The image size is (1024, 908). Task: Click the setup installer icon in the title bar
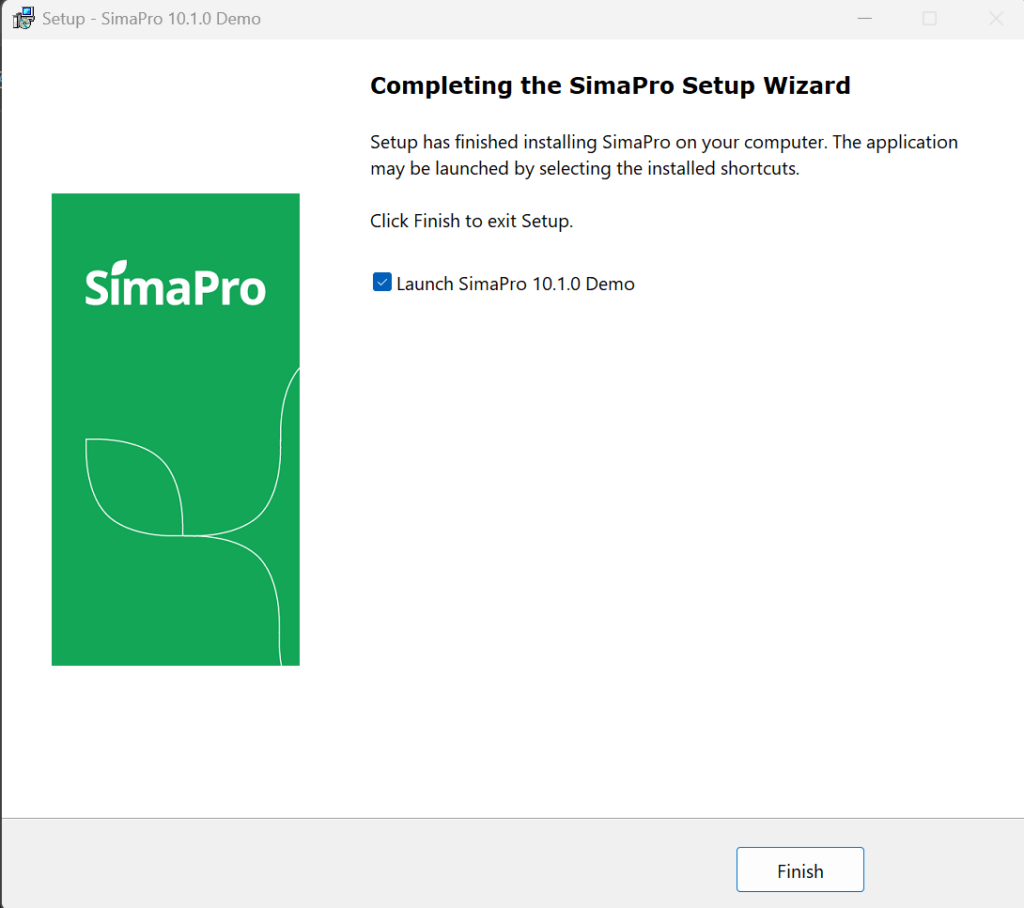point(24,18)
